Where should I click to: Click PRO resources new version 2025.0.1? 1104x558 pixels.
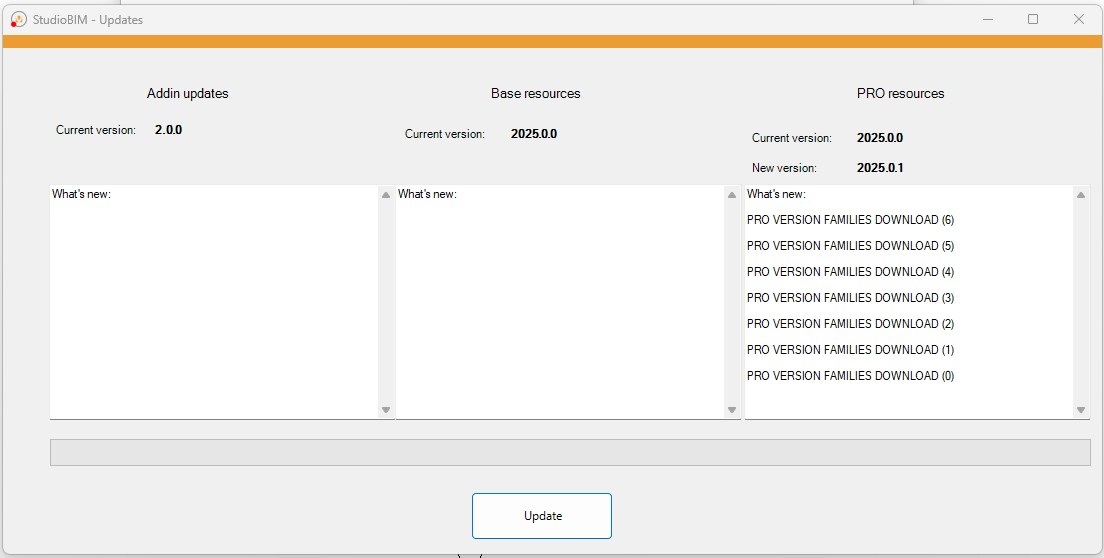click(x=879, y=168)
